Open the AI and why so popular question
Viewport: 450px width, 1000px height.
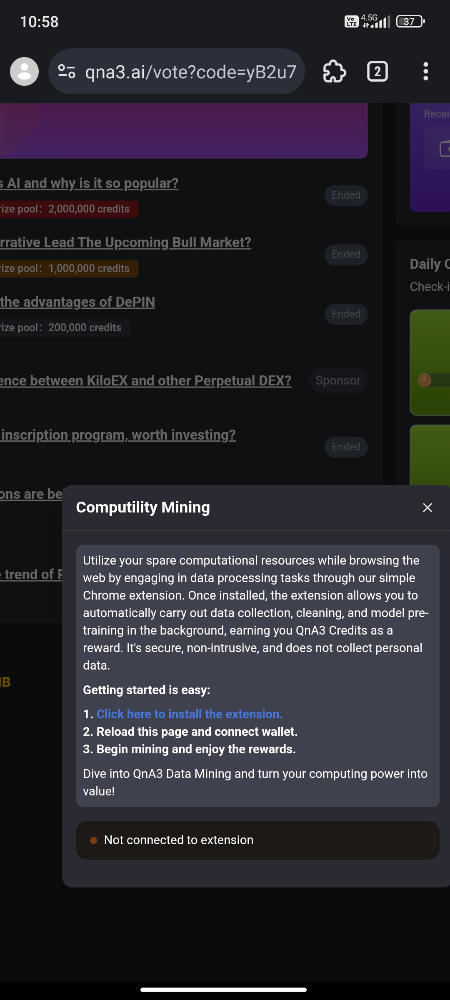(x=89, y=184)
